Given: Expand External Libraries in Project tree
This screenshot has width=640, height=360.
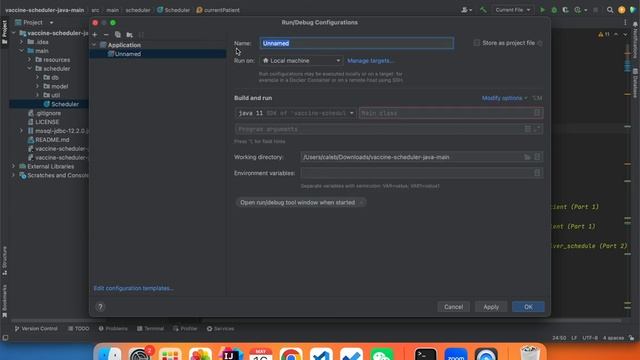Looking at the screenshot, I should [x=13, y=167].
